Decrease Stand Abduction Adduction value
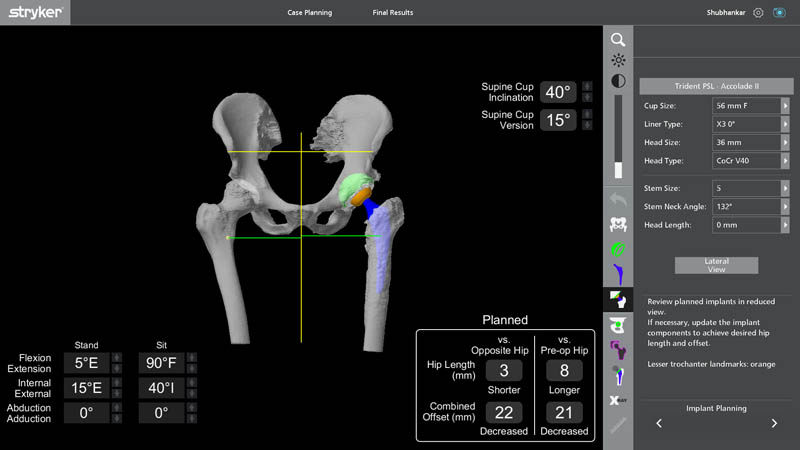This screenshot has height=450, width=800. click(117, 418)
